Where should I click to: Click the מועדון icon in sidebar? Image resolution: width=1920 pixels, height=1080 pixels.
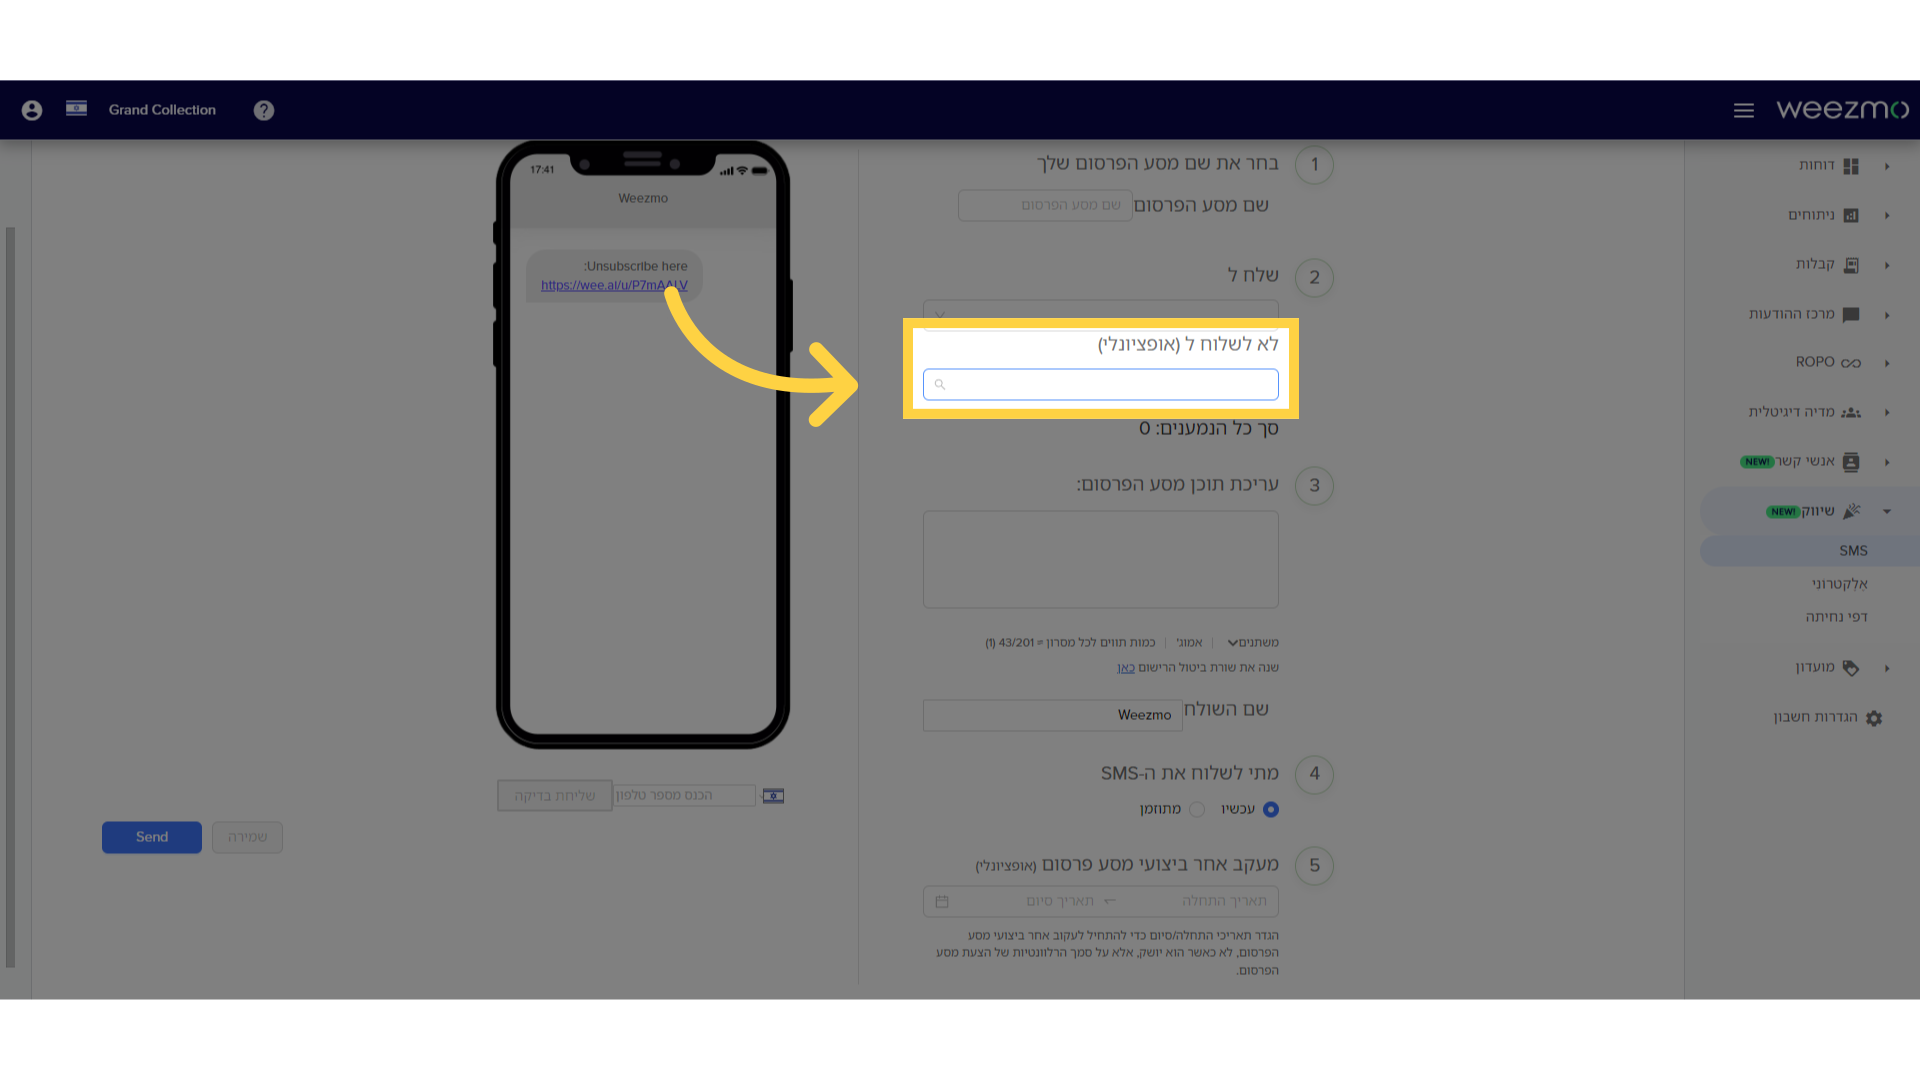point(1853,667)
